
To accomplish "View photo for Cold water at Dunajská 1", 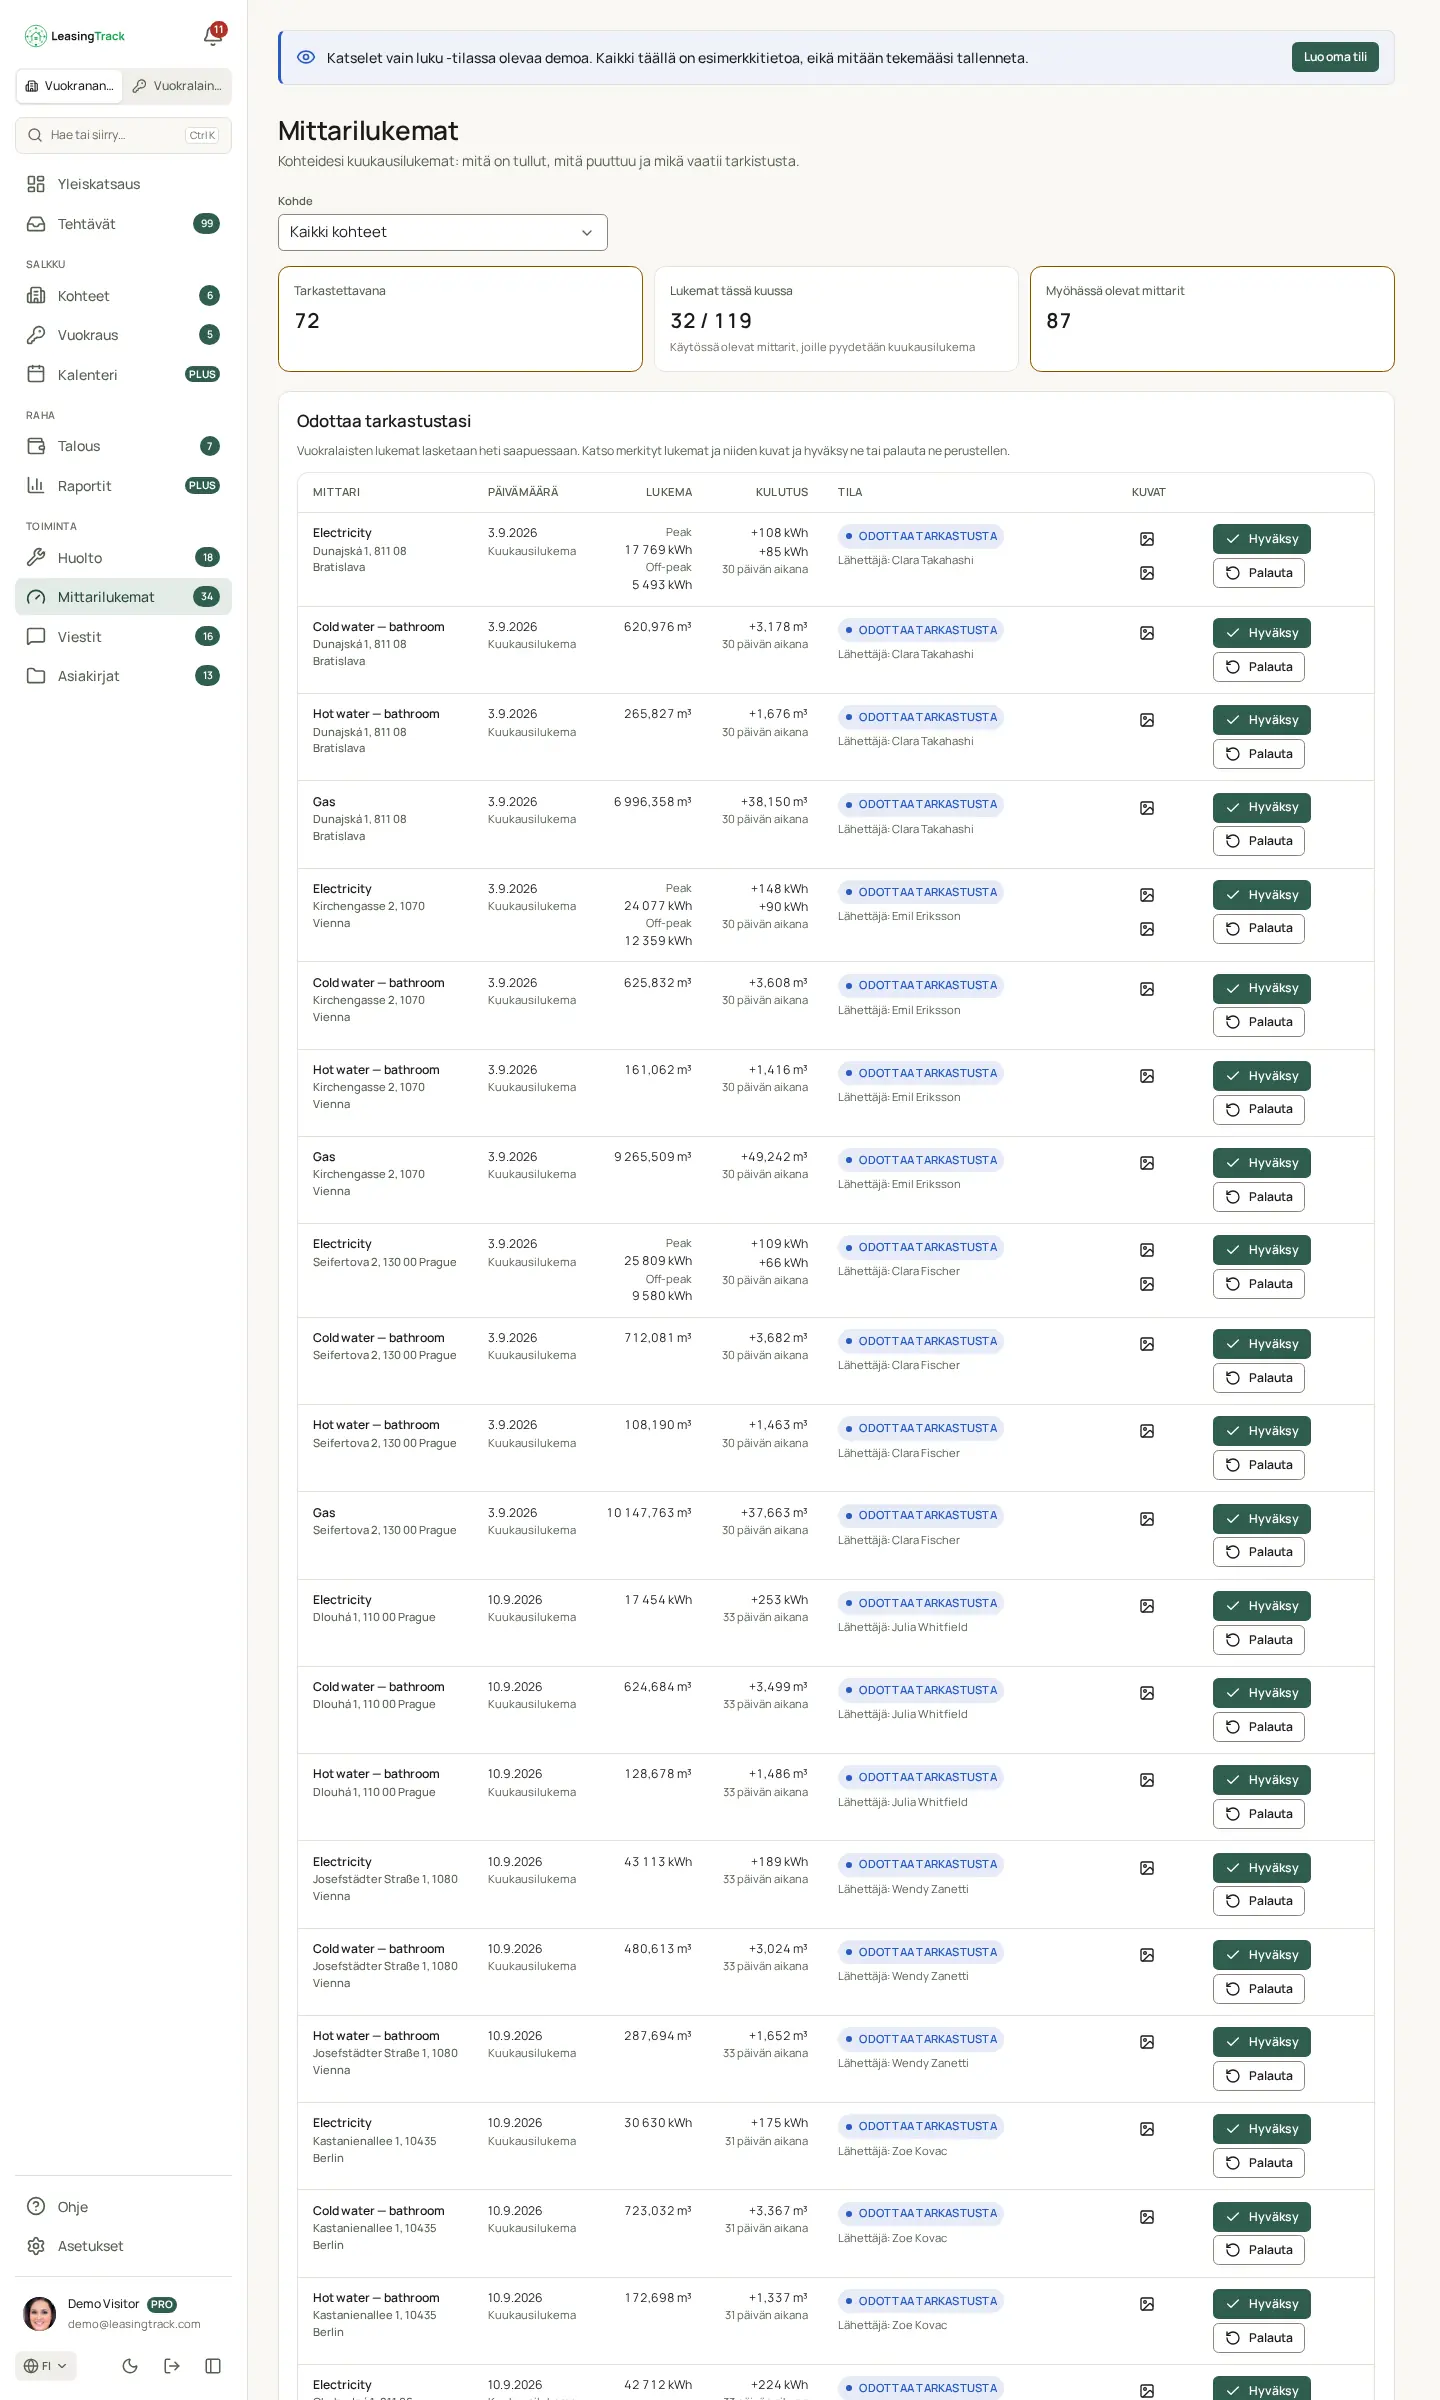I will click(x=1147, y=633).
